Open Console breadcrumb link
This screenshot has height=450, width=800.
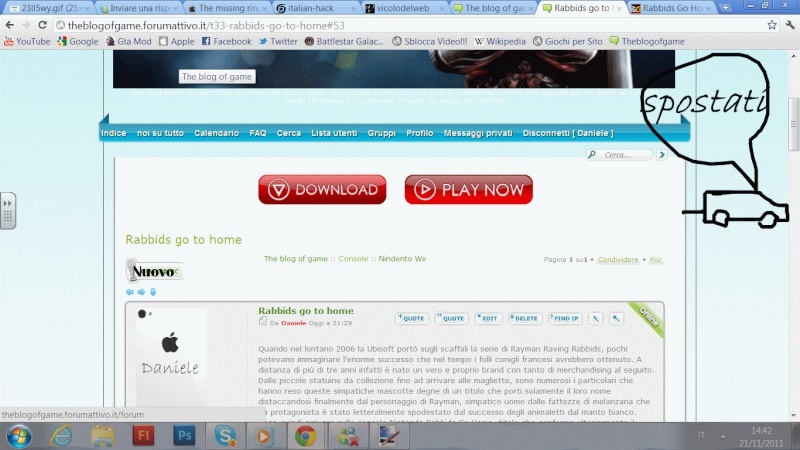[x=353, y=259]
